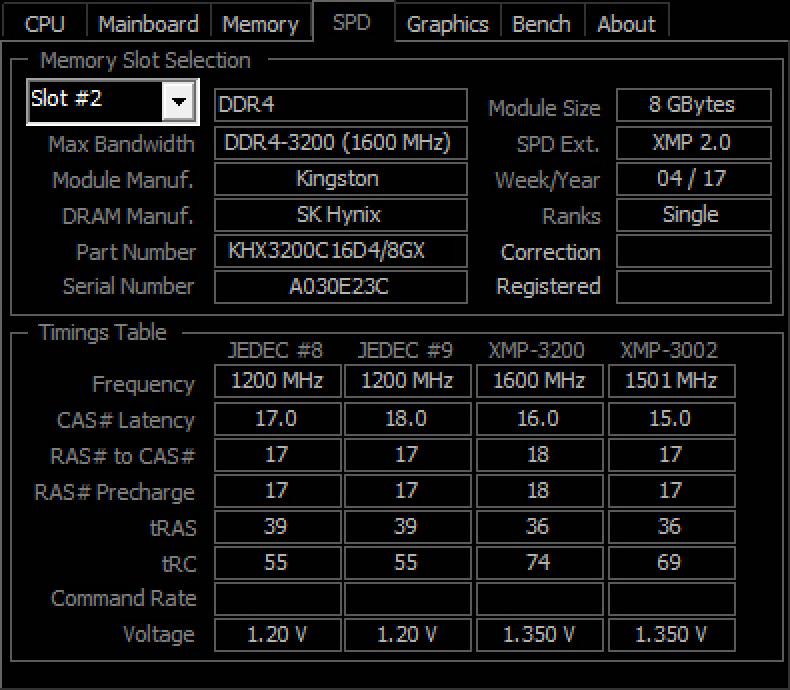This screenshot has height=690, width=790.
Task: Click the Memory Slot Selection group title
Action: [145, 60]
